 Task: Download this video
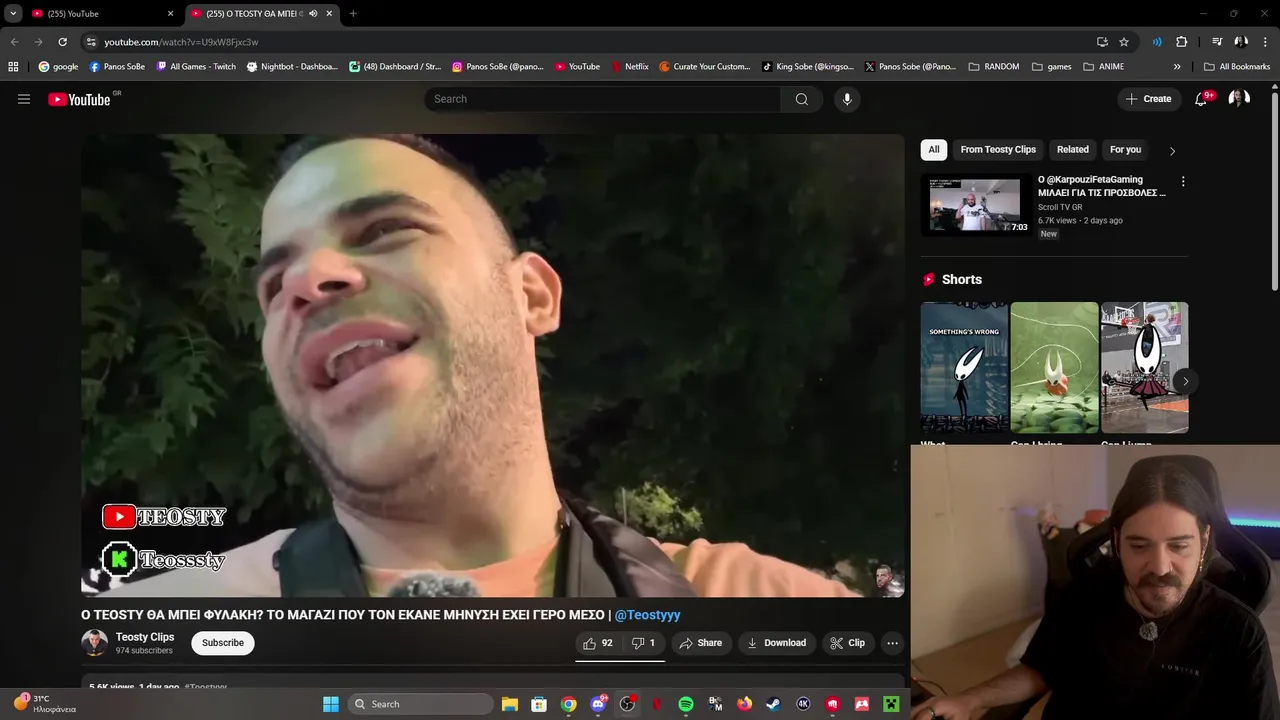click(x=777, y=643)
